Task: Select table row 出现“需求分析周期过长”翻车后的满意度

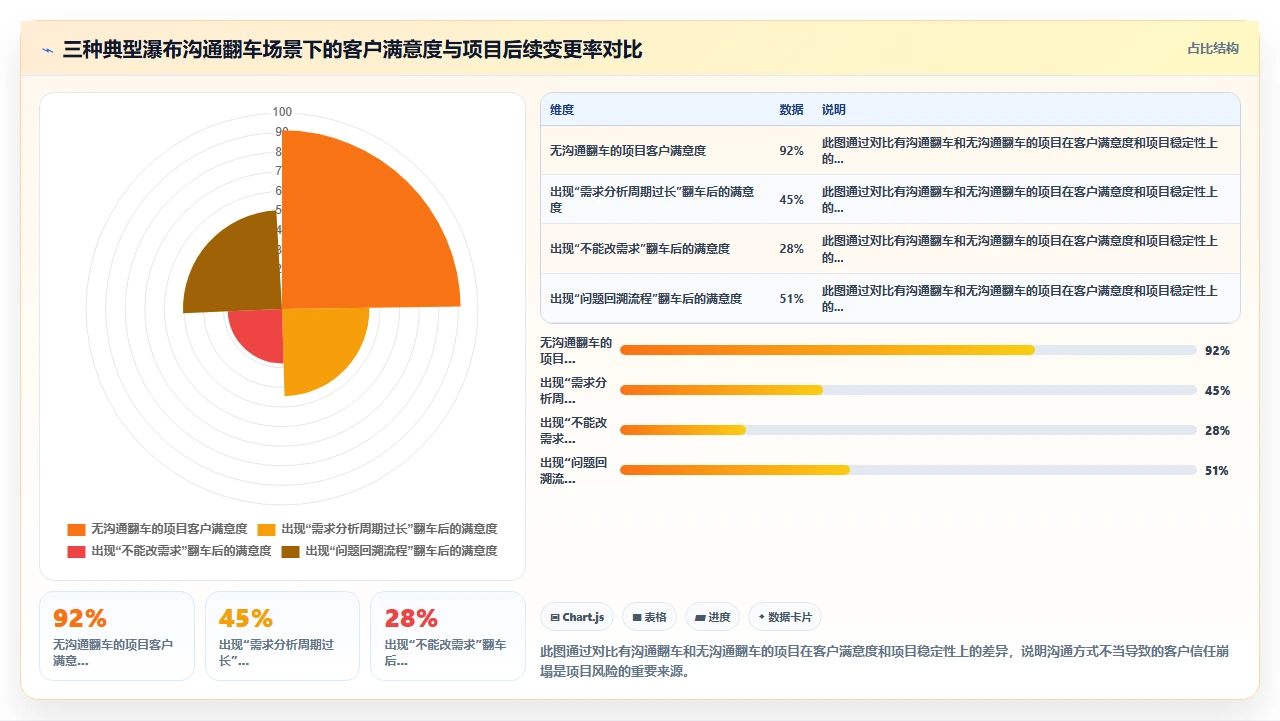Action: (x=890, y=199)
